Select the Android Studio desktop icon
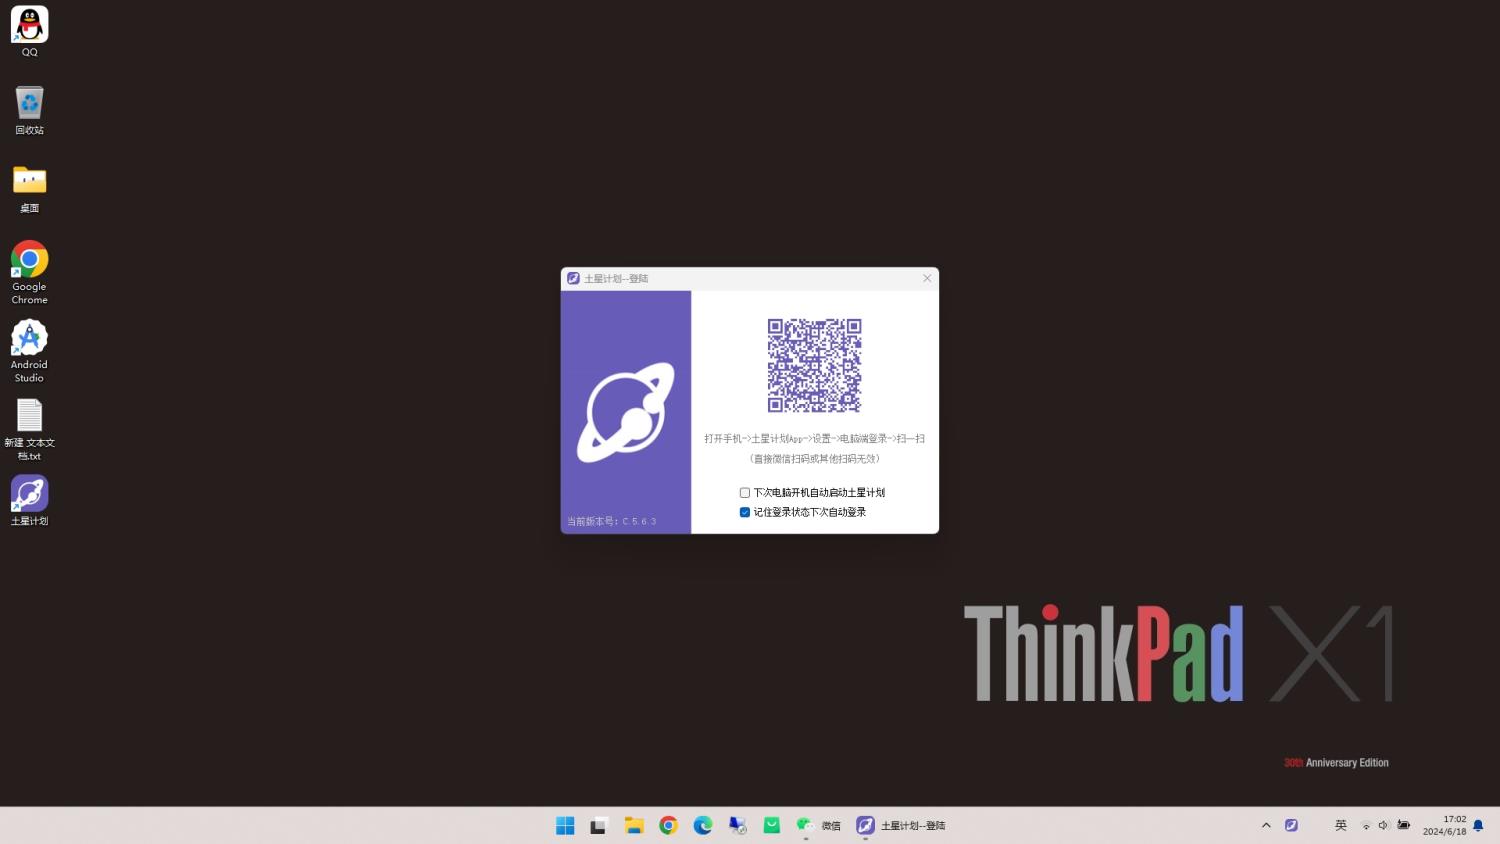 [29, 338]
